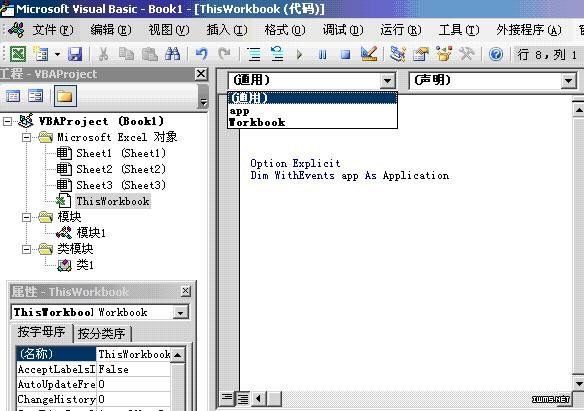
Task: Click the Paste clipboard icon
Action: pyautogui.click(x=149, y=54)
